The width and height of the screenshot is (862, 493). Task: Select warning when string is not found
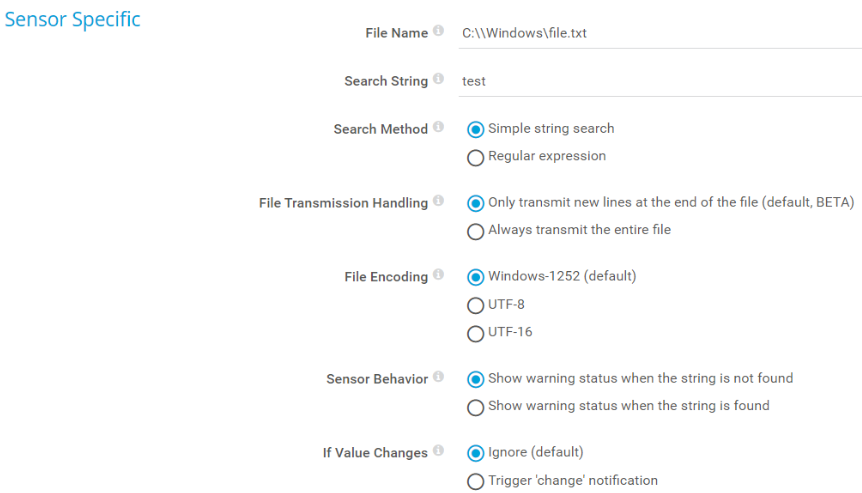[x=476, y=379]
